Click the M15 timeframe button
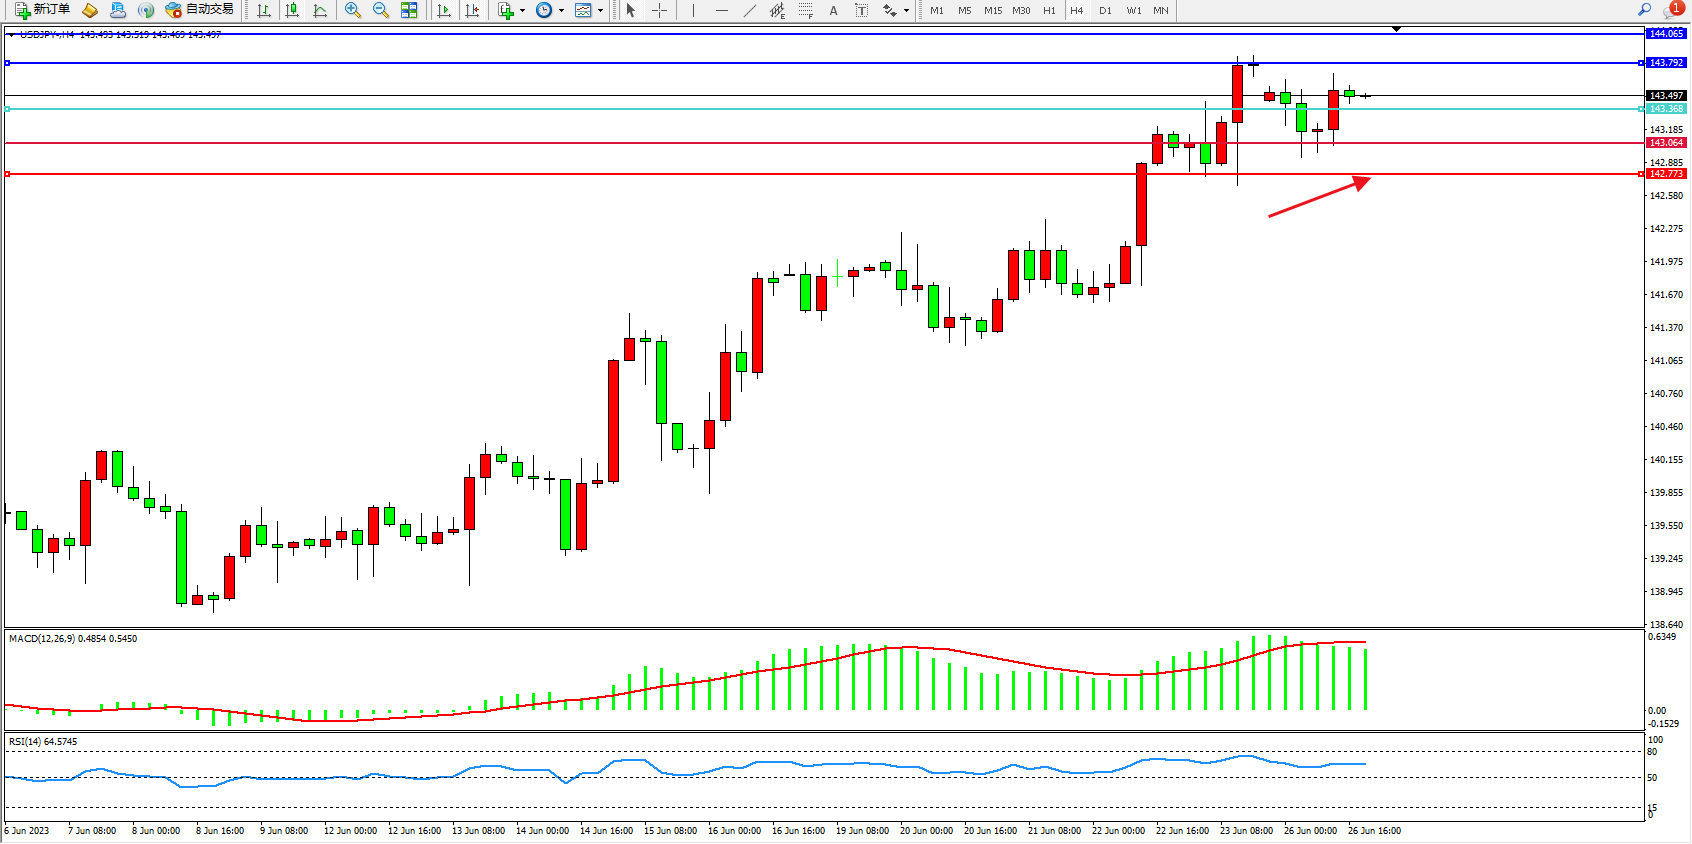The width and height of the screenshot is (1692, 844). tap(992, 10)
